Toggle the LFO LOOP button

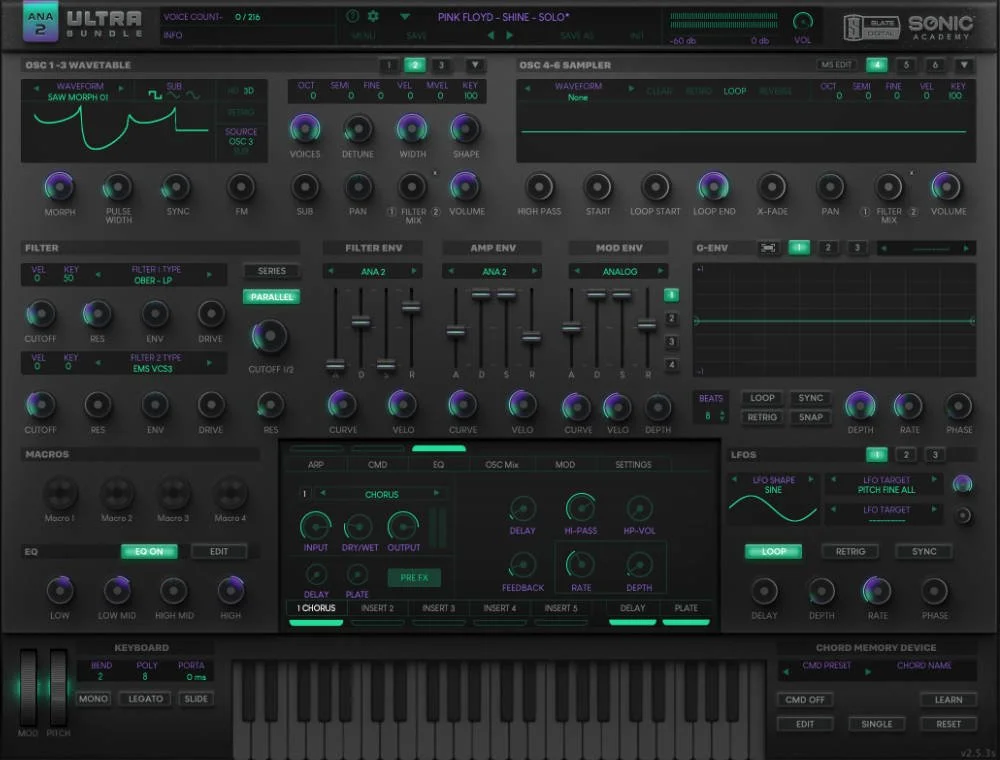point(774,552)
